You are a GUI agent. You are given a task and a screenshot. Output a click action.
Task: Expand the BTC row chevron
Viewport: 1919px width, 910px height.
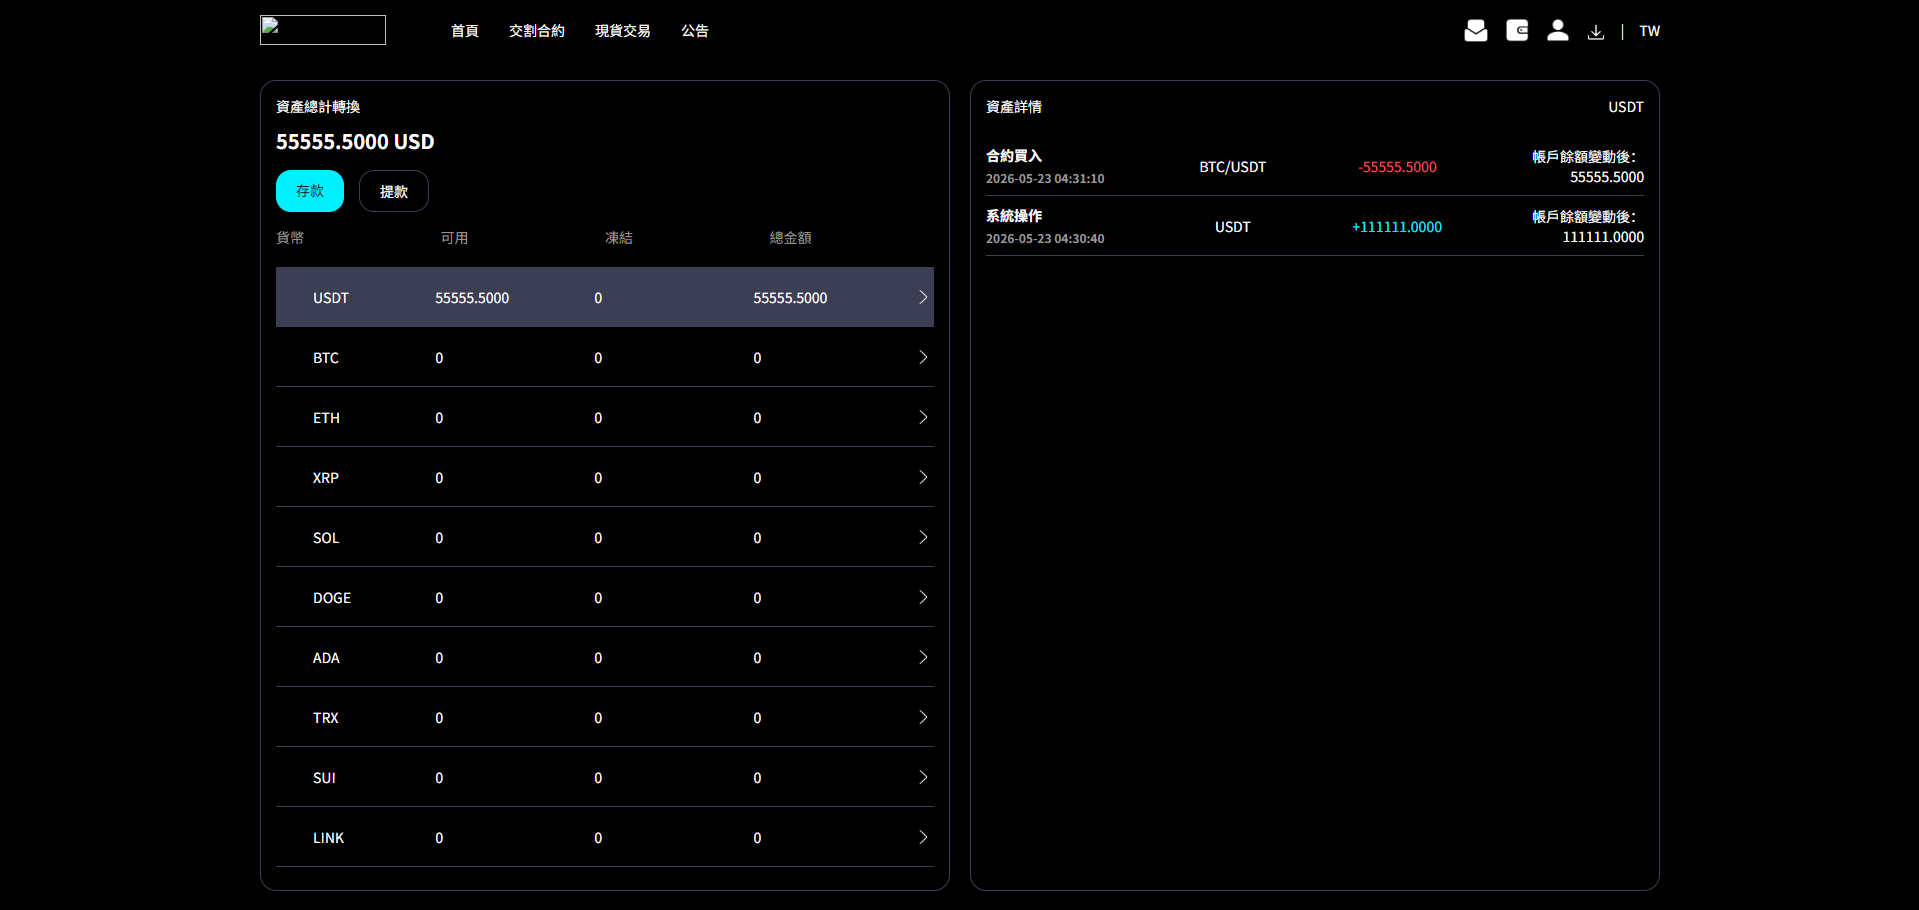pyautogui.click(x=923, y=357)
